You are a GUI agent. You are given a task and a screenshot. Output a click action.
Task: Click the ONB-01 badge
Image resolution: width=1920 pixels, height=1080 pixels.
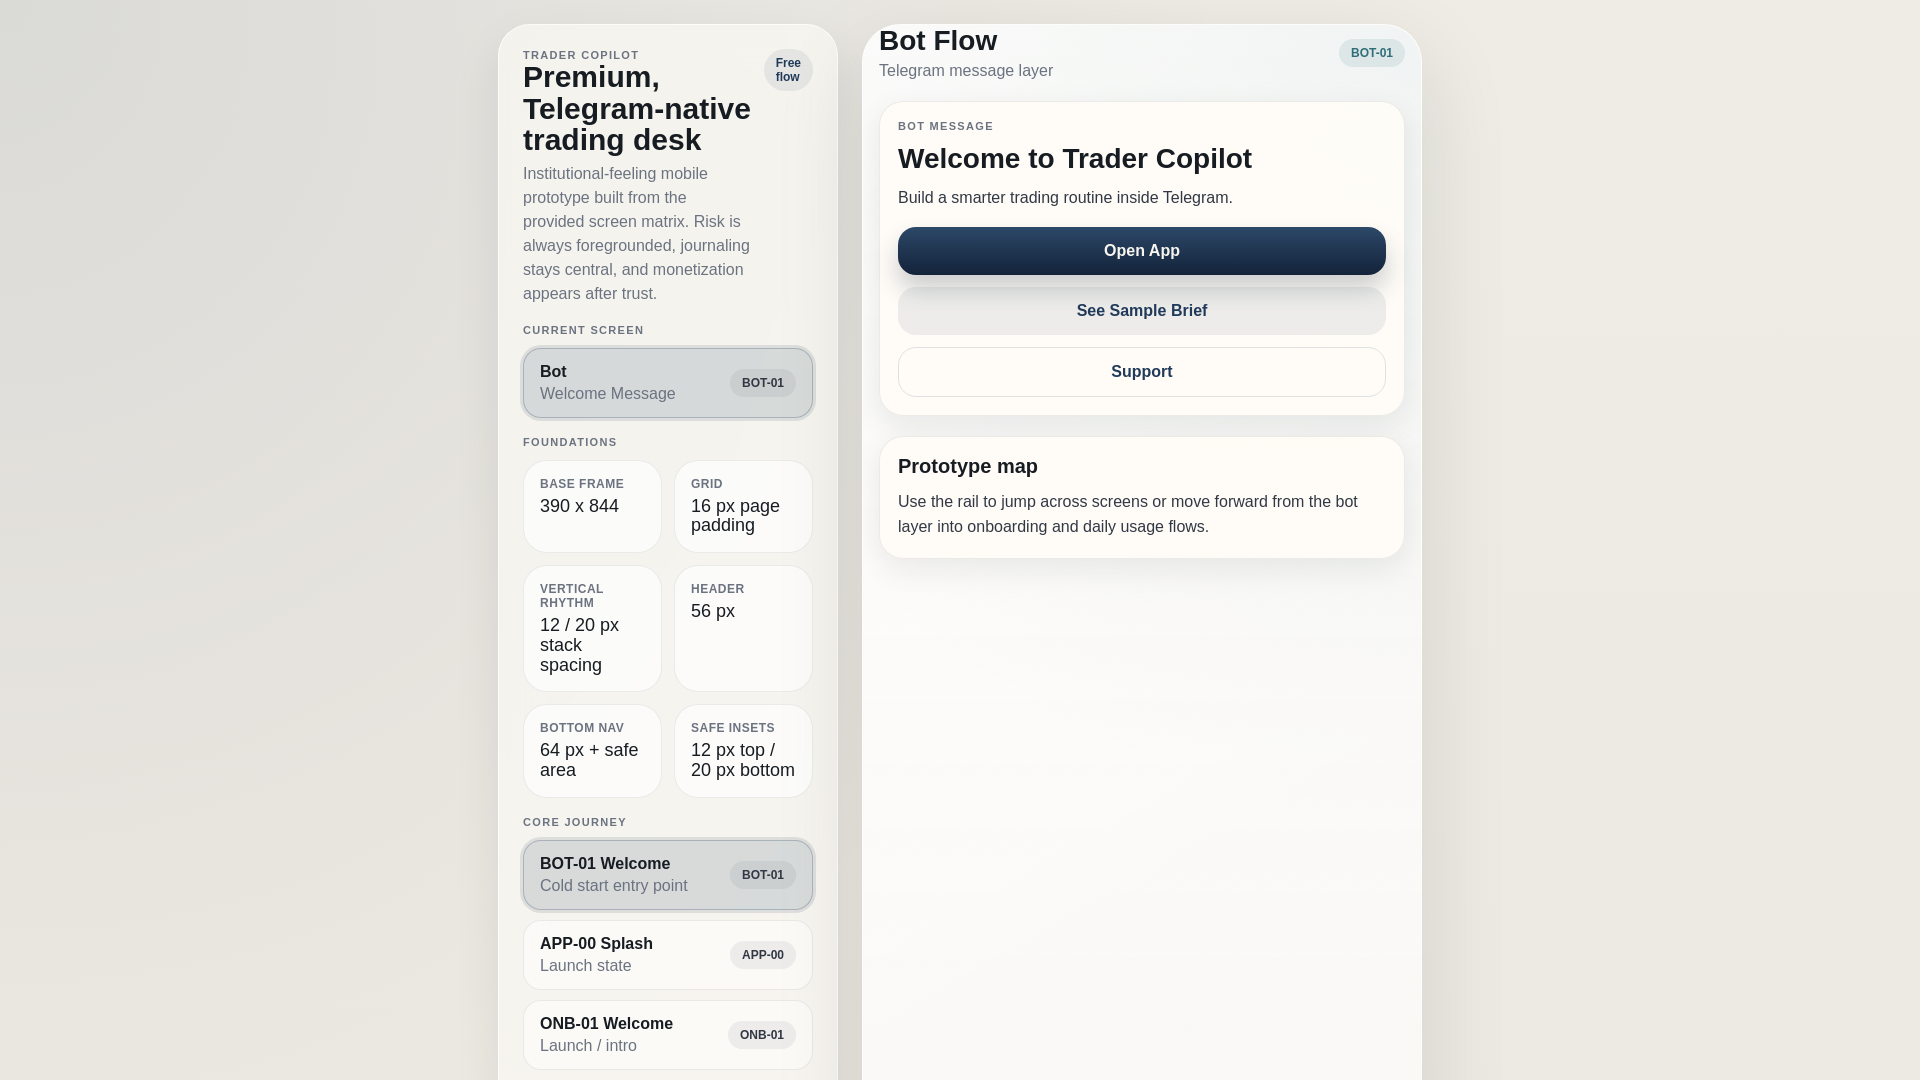pyautogui.click(x=761, y=1035)
